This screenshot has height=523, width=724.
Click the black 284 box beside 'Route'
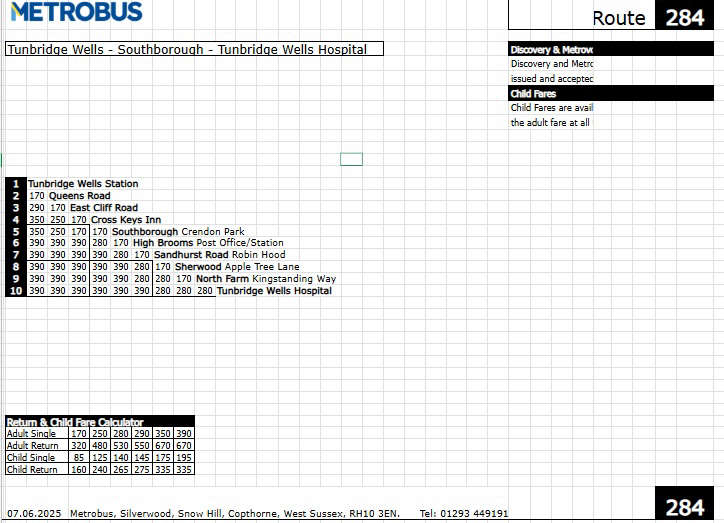coord(684,15)
